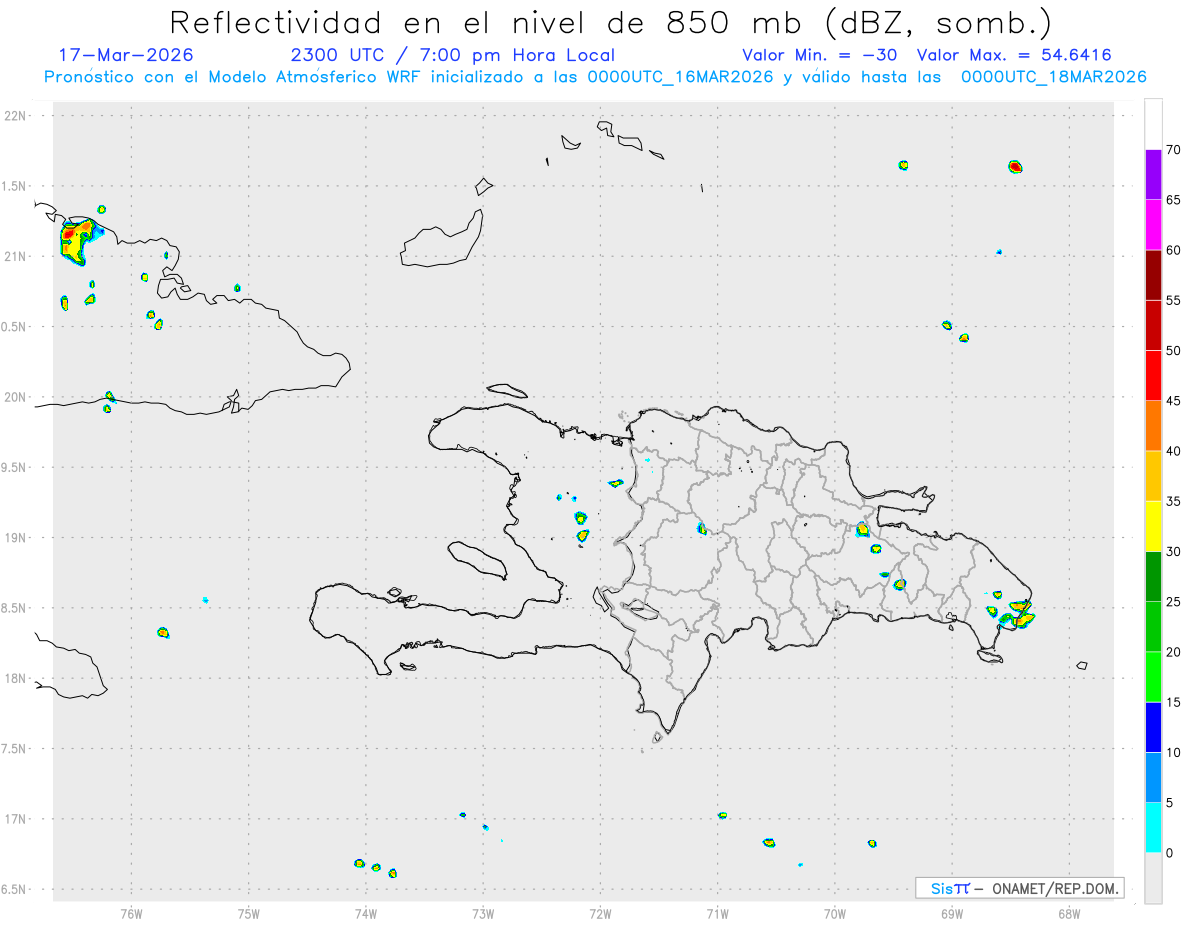Select the yellow 30–35 dBZ colorbar segment

tap(1153, 526)
